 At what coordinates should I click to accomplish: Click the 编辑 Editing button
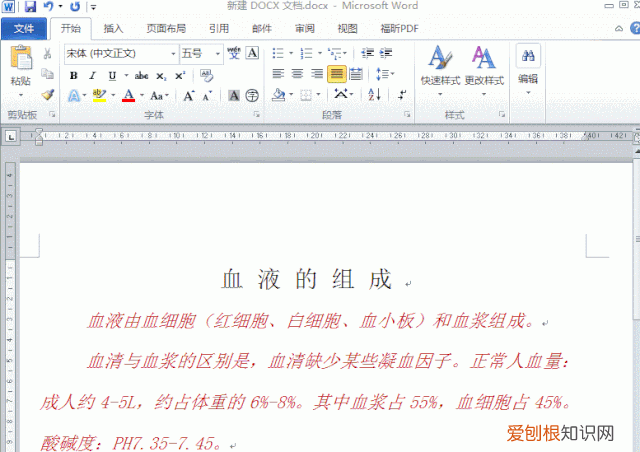click(x=528, y=69)
